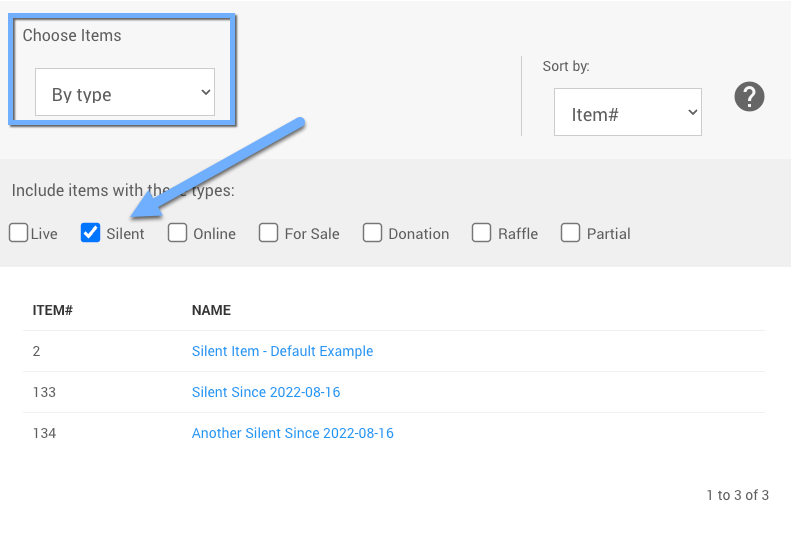Open the 'Silent Since 2022-08-16' item link
Screen dimensions: 791x536
266,392
